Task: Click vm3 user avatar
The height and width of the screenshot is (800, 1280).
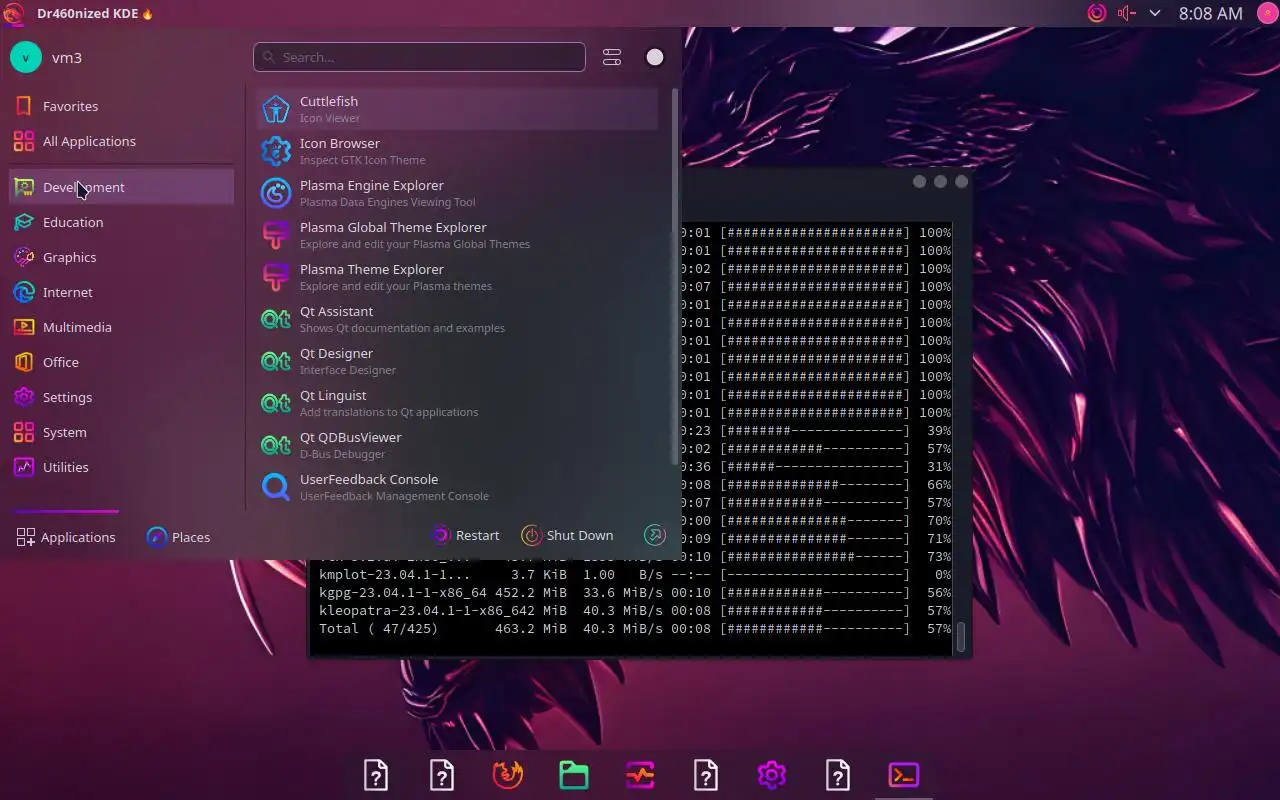Action: 25,57
